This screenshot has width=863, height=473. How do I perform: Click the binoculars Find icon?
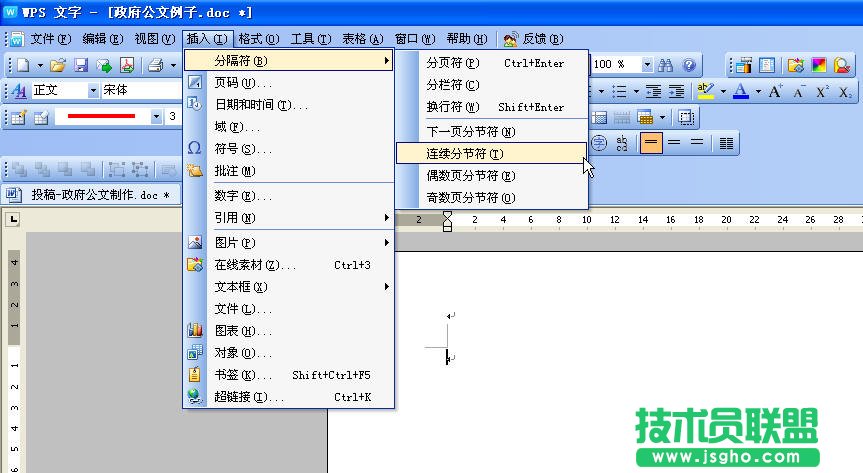click(666, 66)
